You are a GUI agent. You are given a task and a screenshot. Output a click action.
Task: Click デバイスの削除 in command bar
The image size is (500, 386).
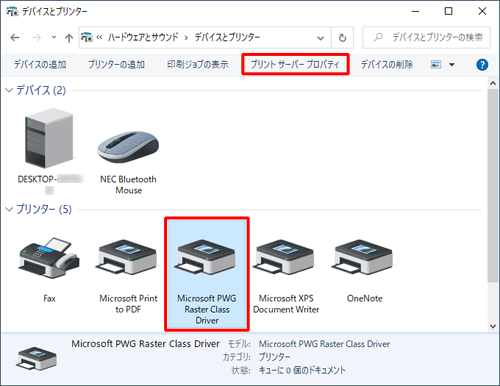(x=387, y=65)
